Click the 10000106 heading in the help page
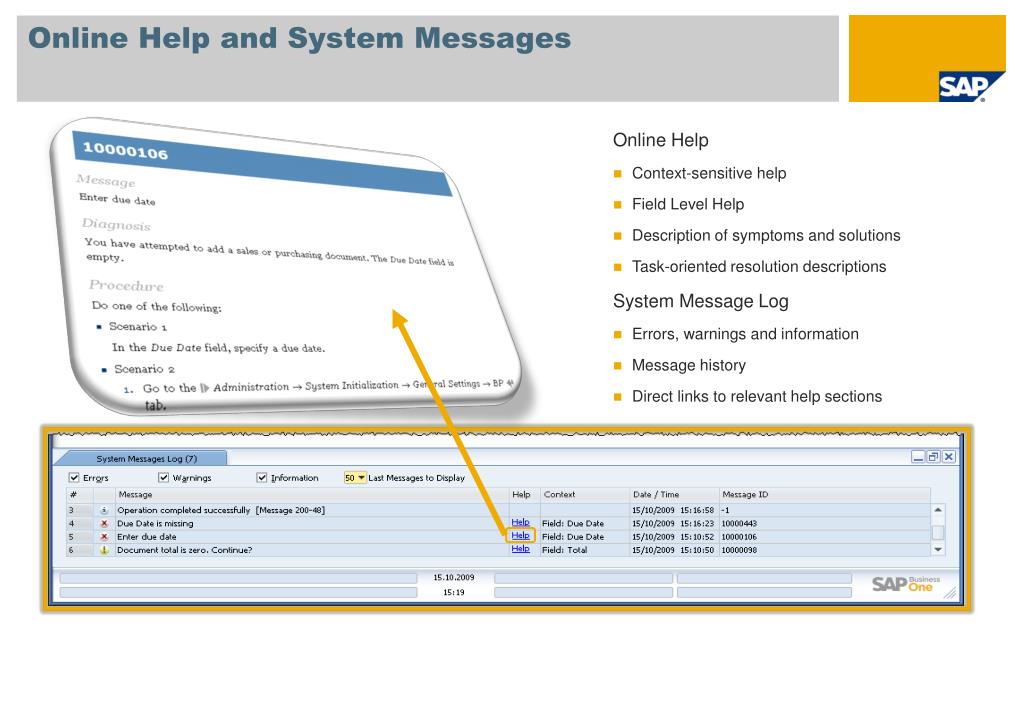 [125, 151]
